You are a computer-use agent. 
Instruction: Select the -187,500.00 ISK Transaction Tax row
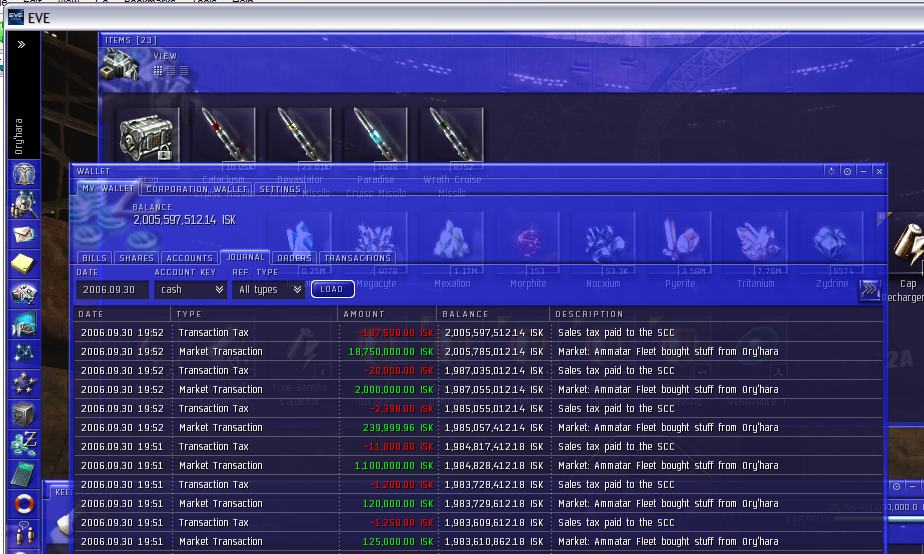(478, 332)
